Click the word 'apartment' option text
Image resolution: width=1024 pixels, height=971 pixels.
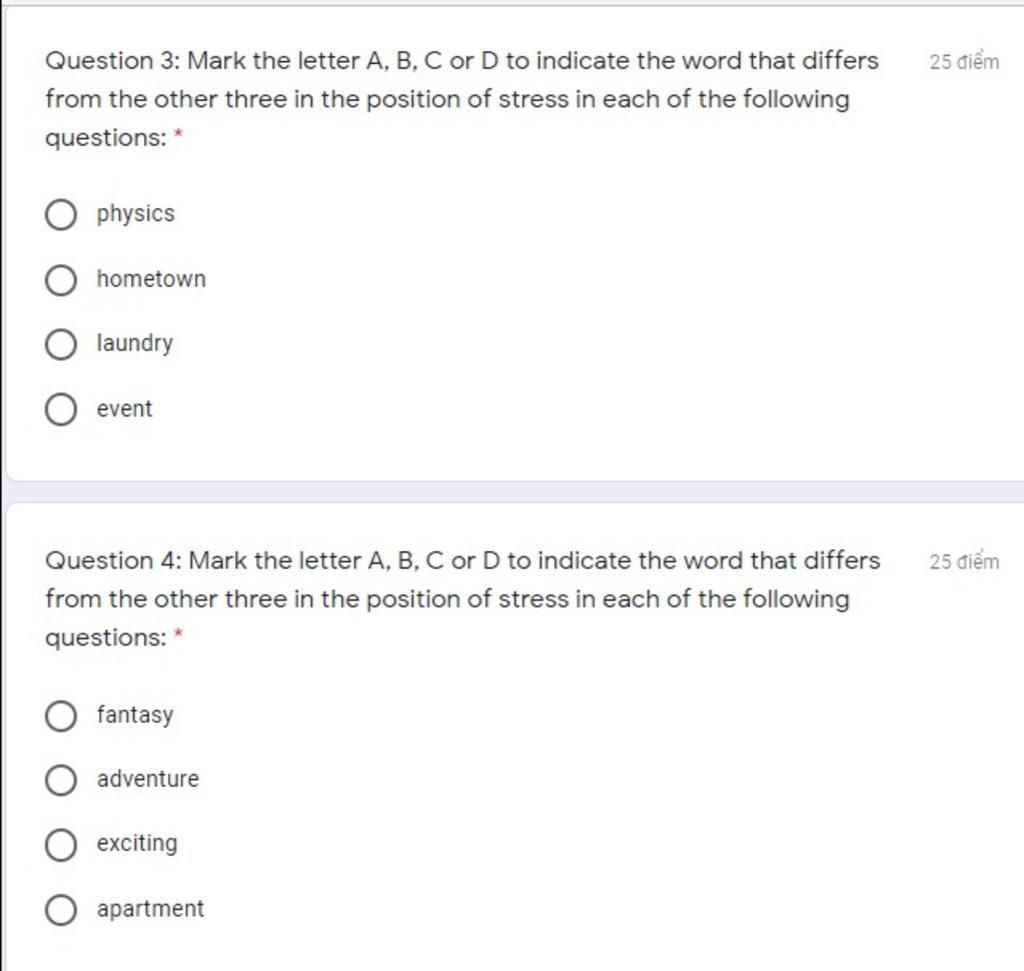click(150, 909)
